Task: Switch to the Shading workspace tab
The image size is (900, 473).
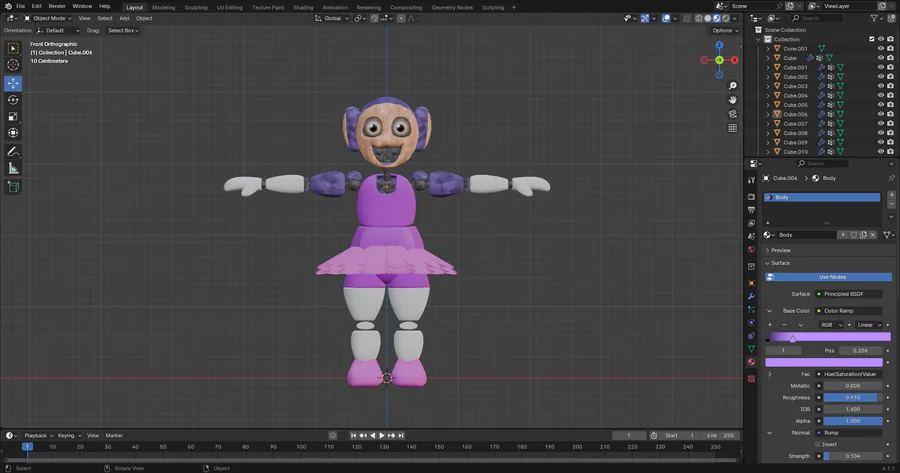Action: coord(303,7)
